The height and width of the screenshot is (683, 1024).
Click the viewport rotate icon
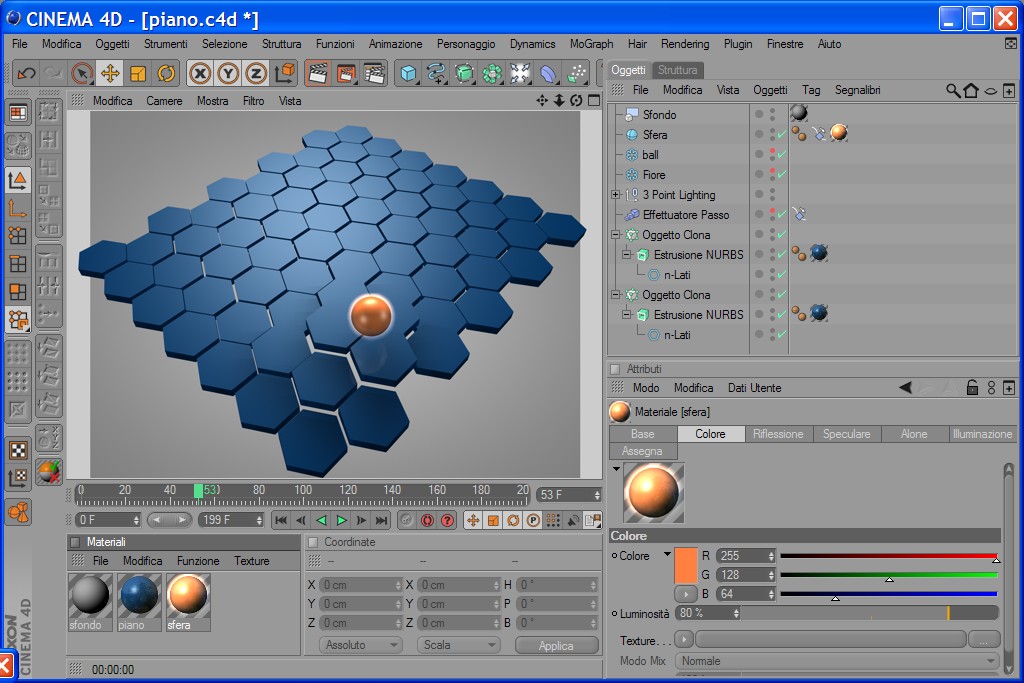pyautogui.click(x=576, y=101)
